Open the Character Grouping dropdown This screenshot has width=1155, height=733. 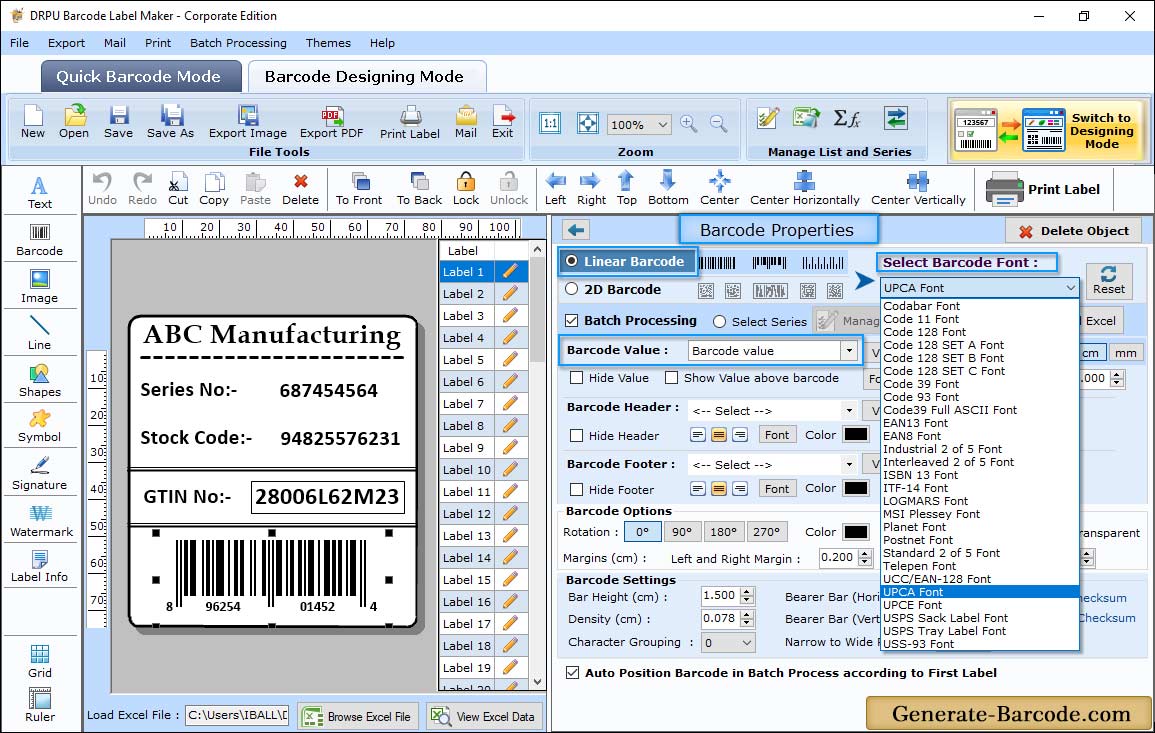click(747, 642)
